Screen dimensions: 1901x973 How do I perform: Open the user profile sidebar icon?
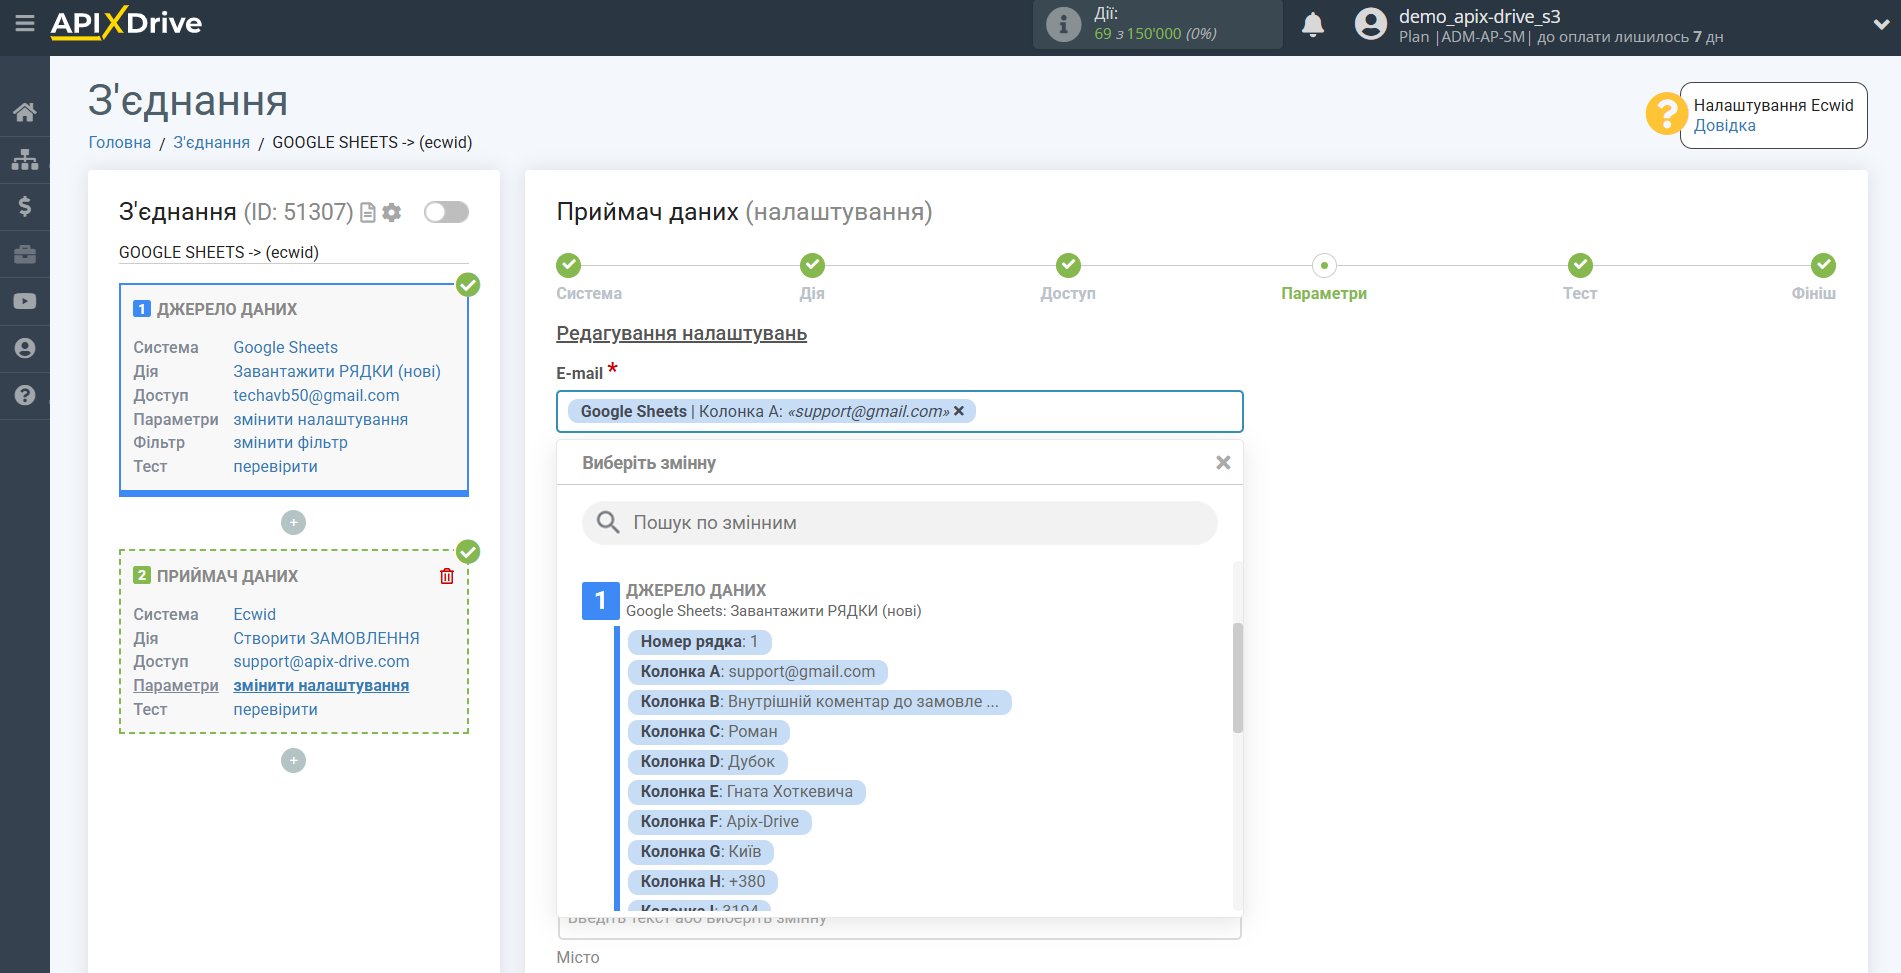coord(25,348)
